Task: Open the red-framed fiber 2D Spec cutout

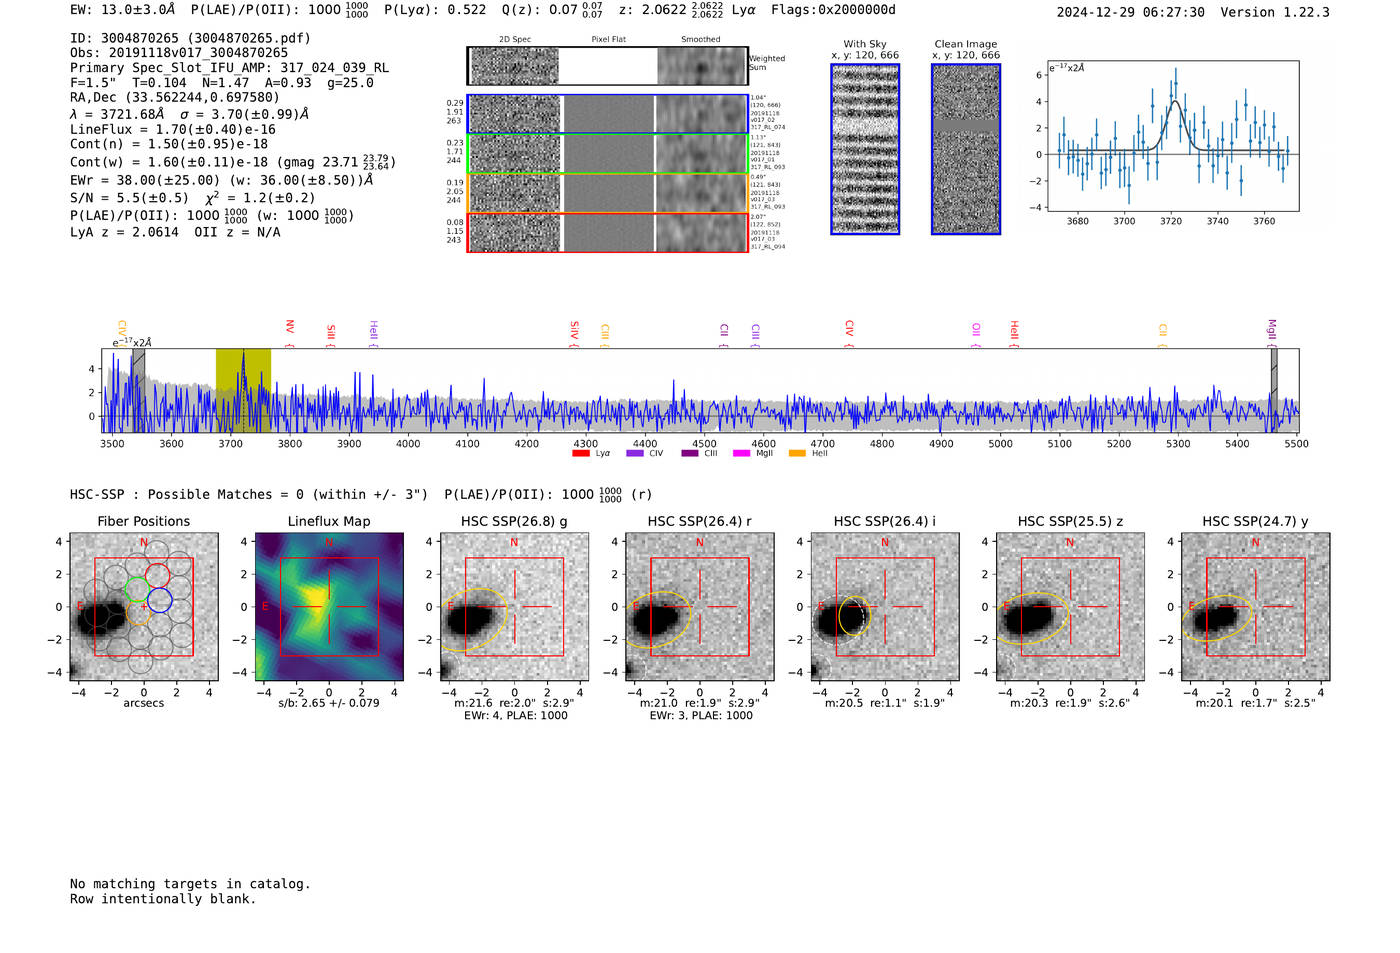Action: click(515, 233)
